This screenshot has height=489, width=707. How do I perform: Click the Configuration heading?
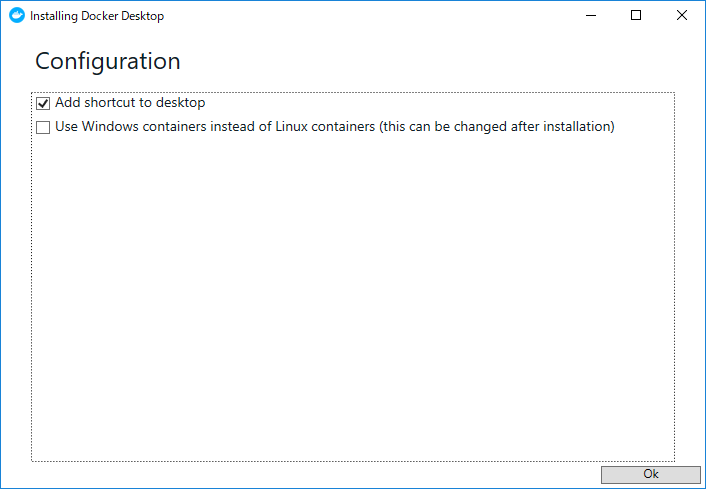(x=108, y=61)
